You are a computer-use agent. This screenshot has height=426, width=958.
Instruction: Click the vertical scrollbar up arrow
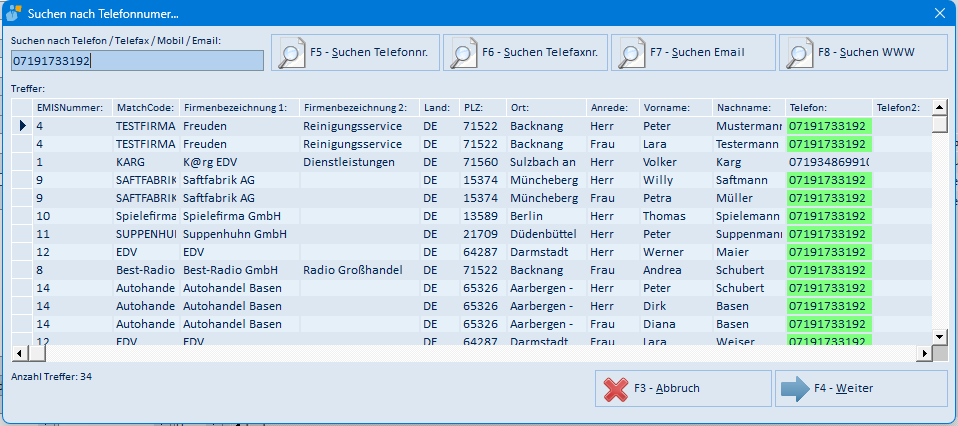pos(939,108)
